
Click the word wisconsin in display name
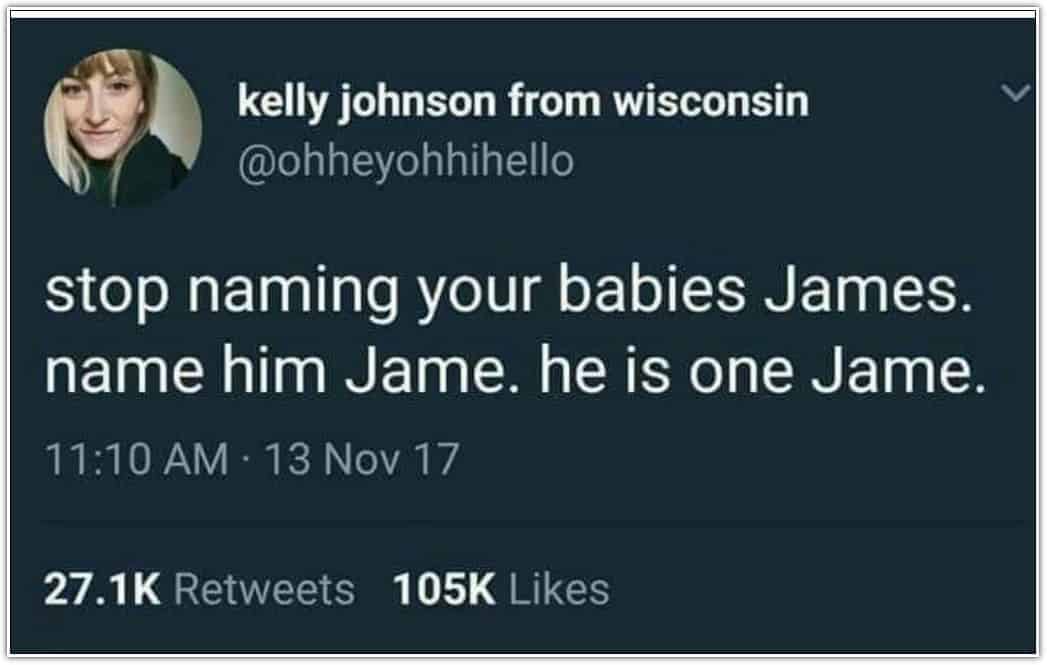[711, 101]
